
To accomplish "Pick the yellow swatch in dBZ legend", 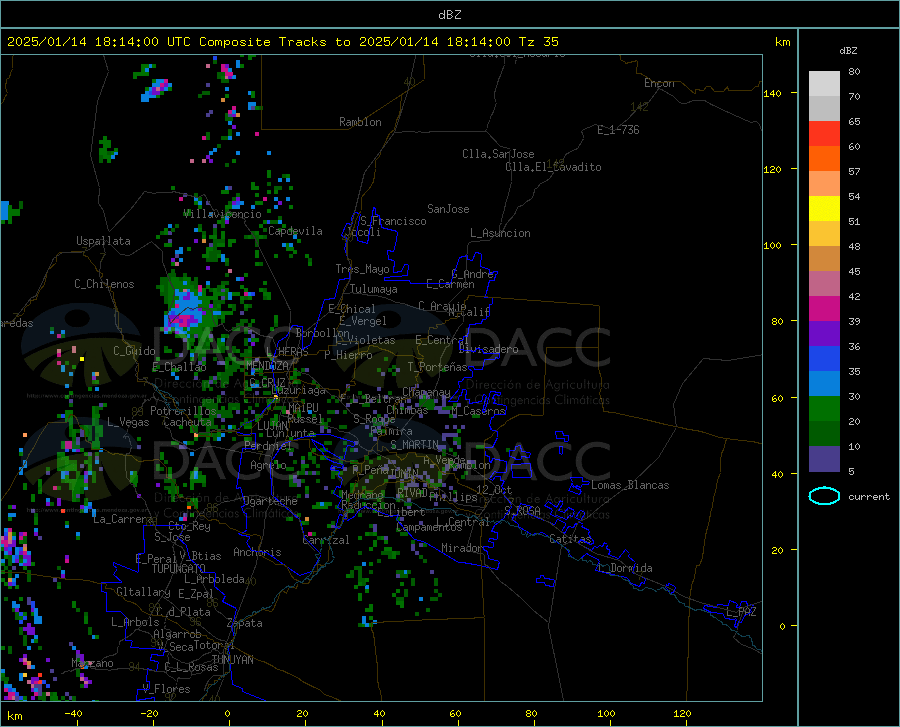I will click(x=824, y=209).
